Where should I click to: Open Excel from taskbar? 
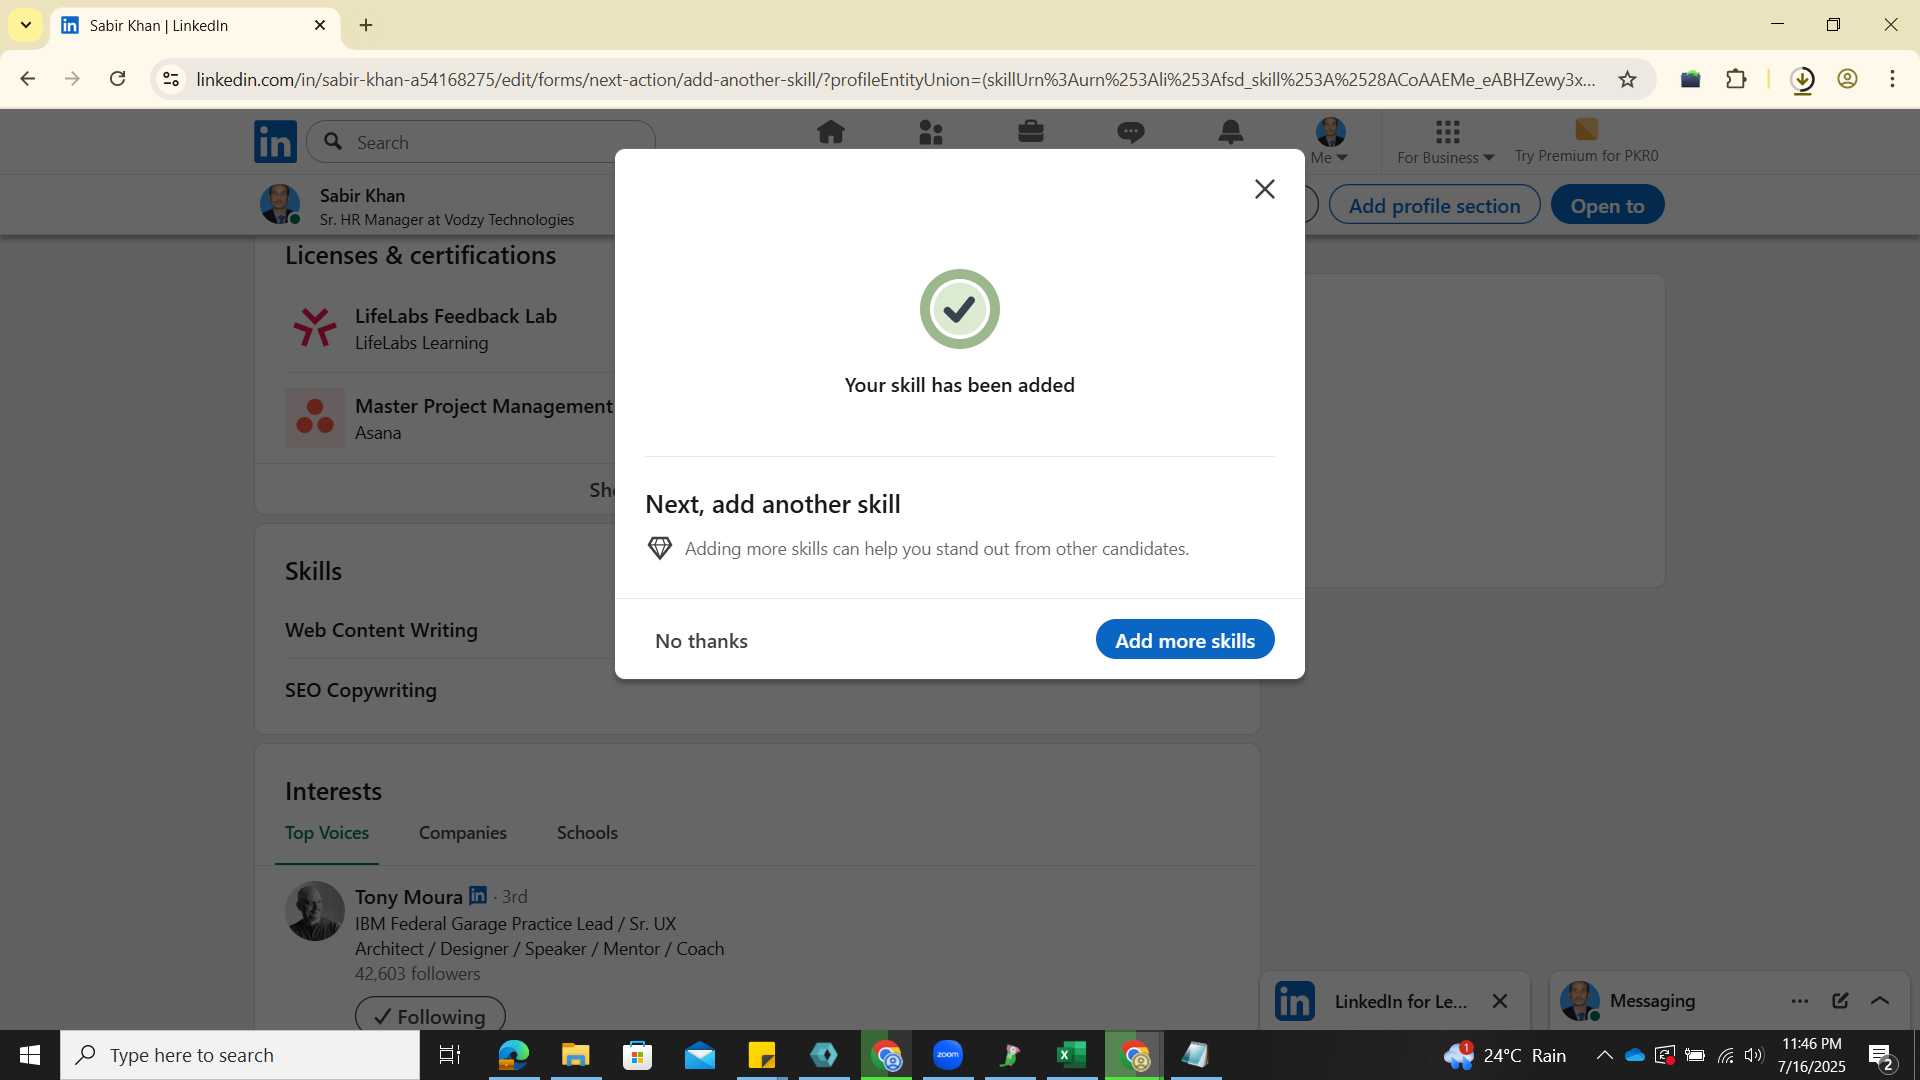(1072, 1055)
